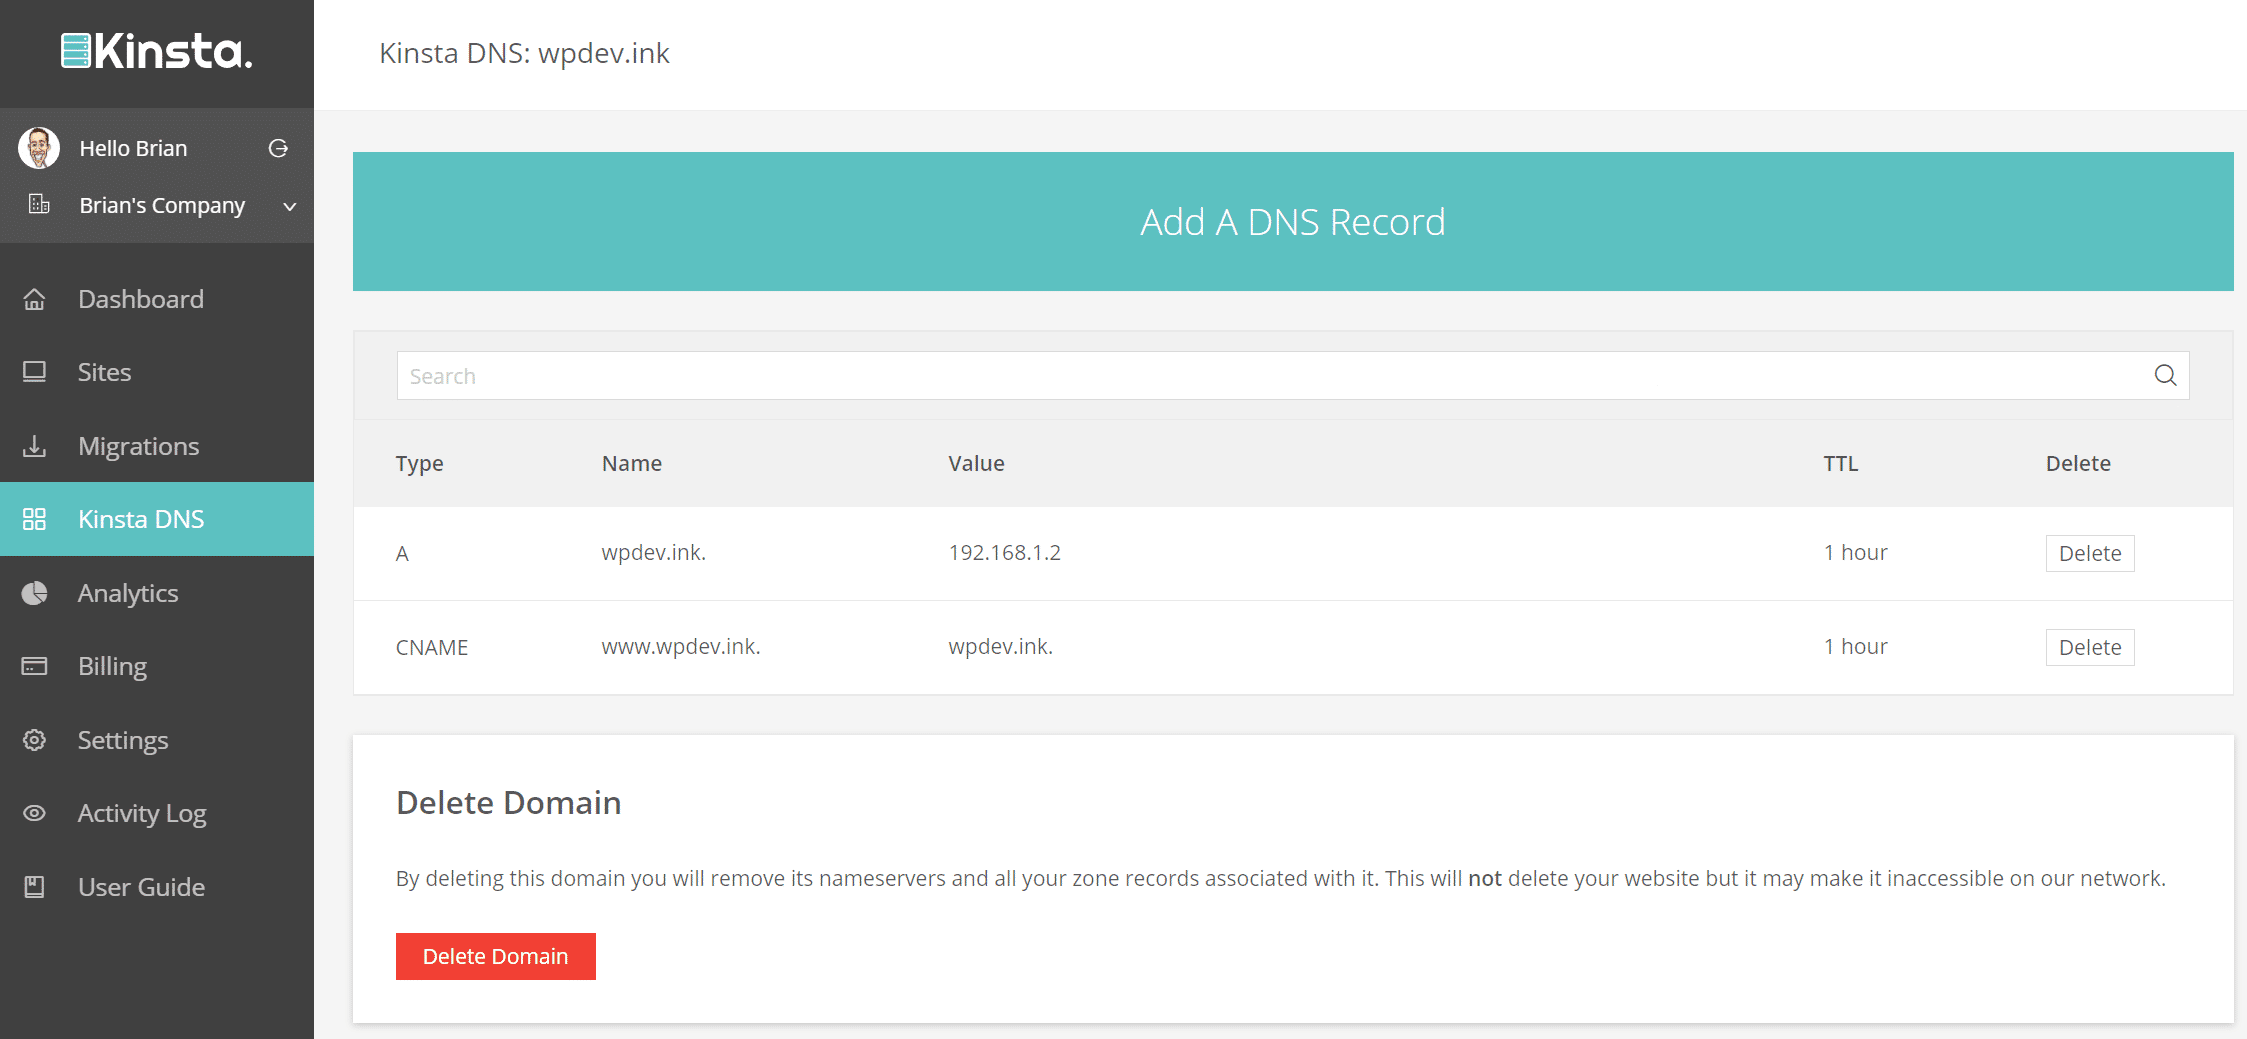Click the TTL column header
2247x1039 pixels.
click(x=1840, y=463)
